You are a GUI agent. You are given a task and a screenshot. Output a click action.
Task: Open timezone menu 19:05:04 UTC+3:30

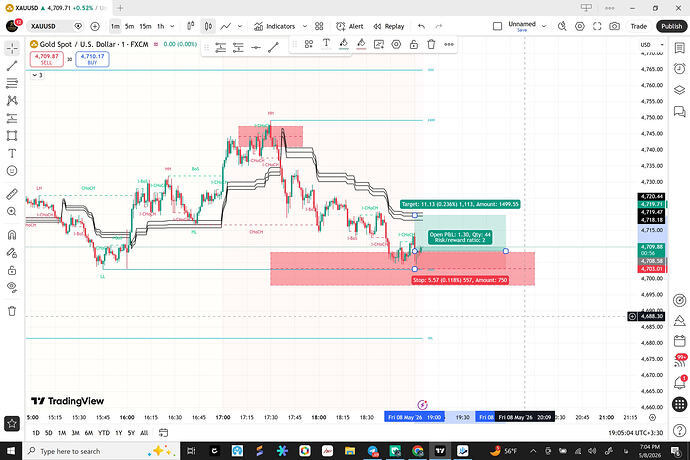pos(635,433)
